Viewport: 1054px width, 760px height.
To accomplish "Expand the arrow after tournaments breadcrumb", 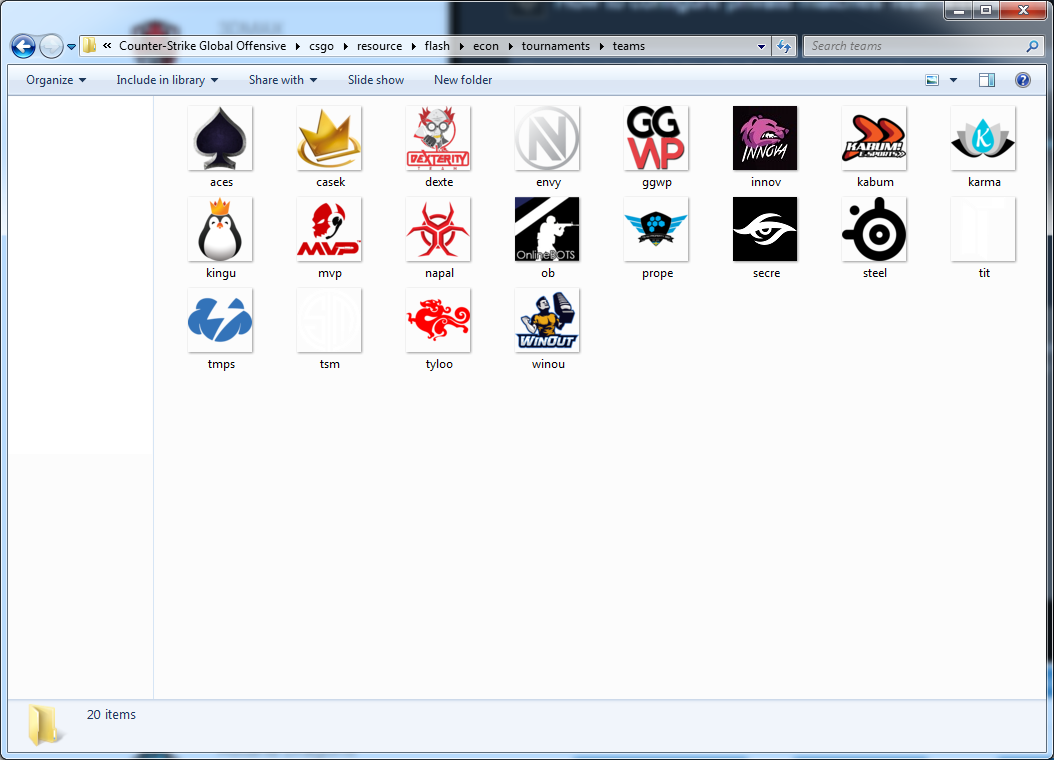I will pos(602,46).
